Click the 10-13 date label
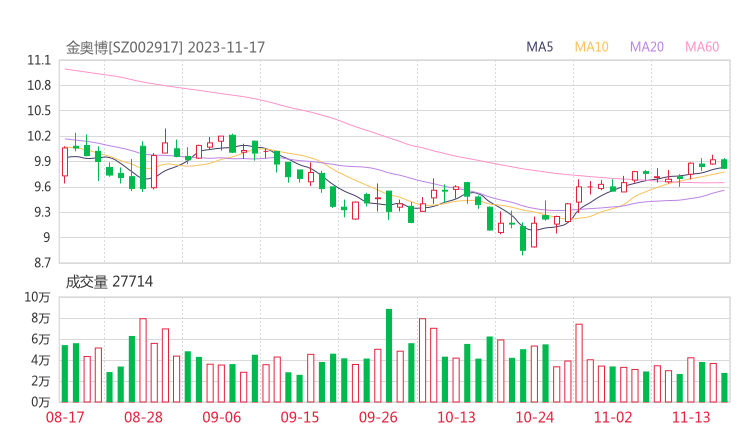The width and height of the screenshot is (740, 440). pos(456,417)
